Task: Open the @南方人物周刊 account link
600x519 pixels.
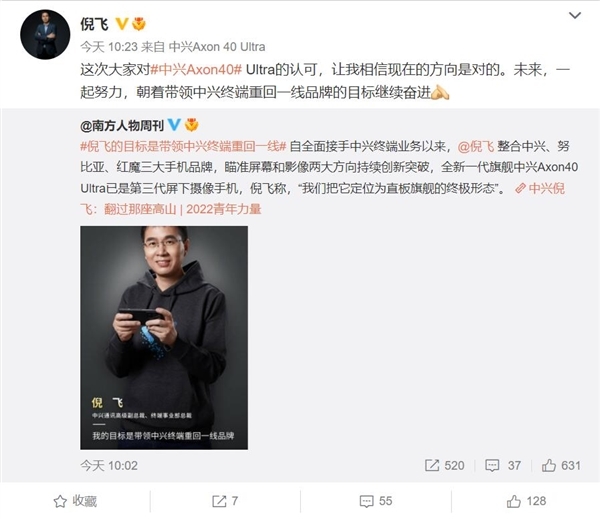Action: tap(122, 125)
